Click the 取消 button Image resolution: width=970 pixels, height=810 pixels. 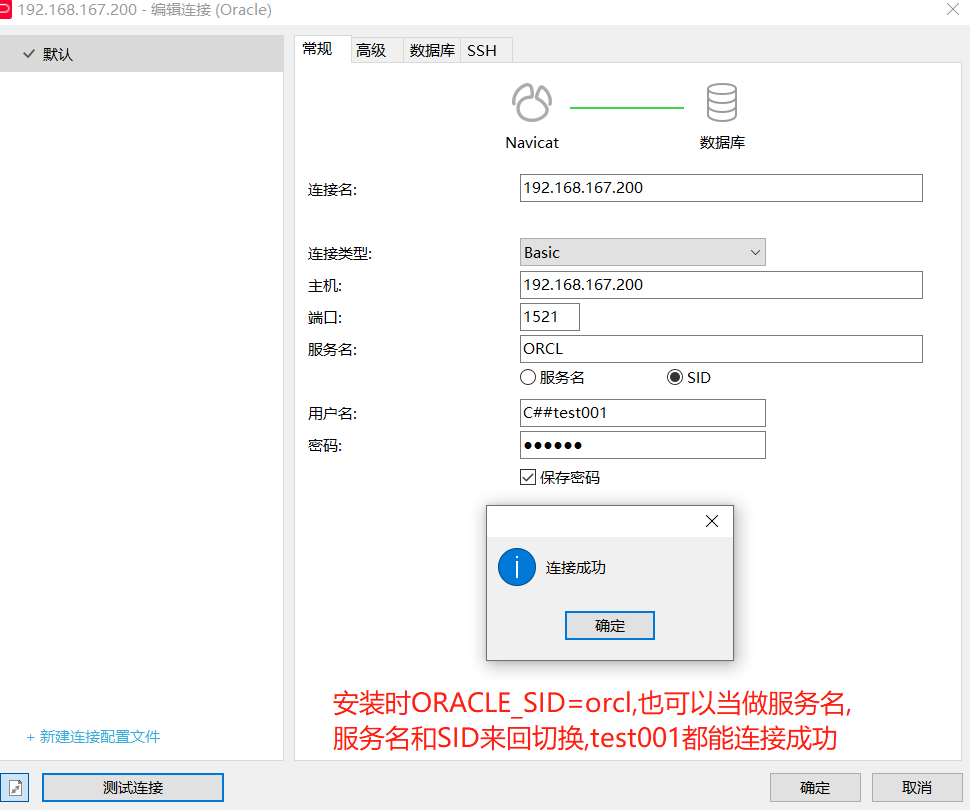pos(917,788)
